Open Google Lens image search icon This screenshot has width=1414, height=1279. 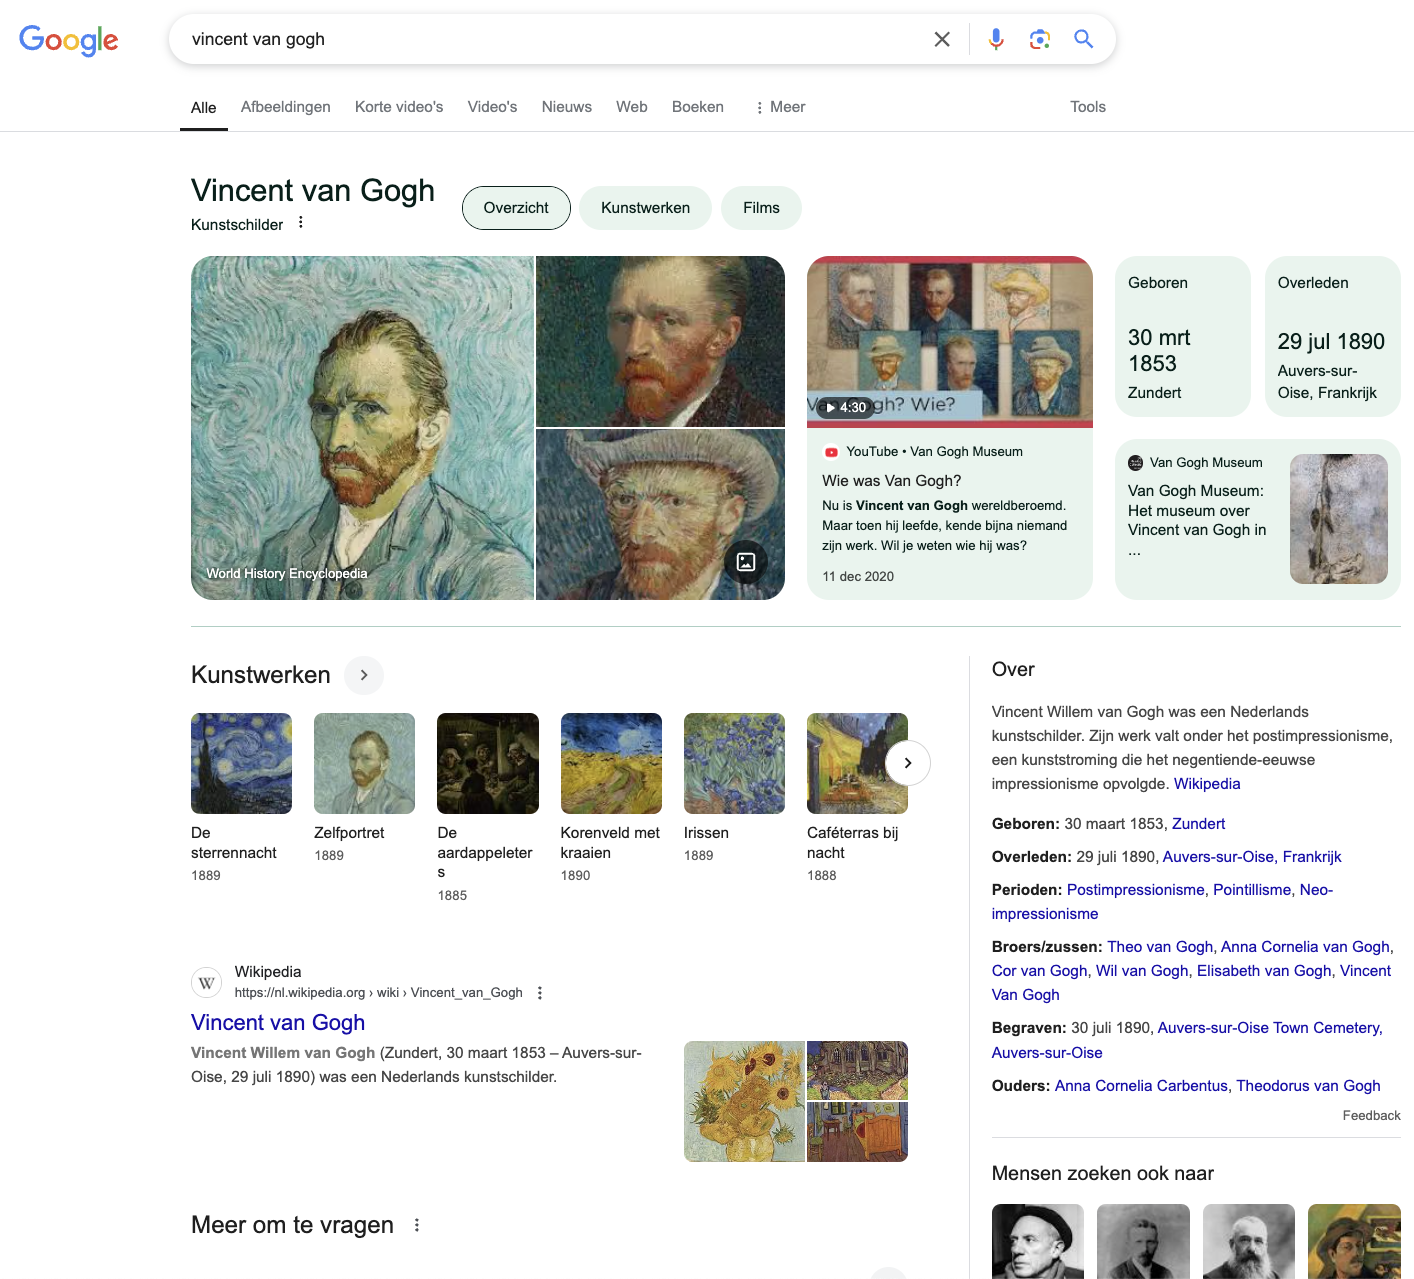[x=1040, y=39]
